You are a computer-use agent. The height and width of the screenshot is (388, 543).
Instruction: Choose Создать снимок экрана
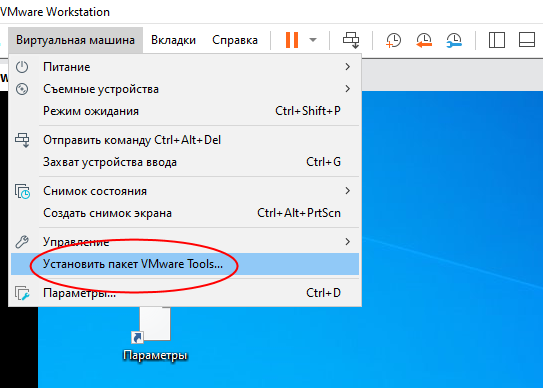click(185, 213)
